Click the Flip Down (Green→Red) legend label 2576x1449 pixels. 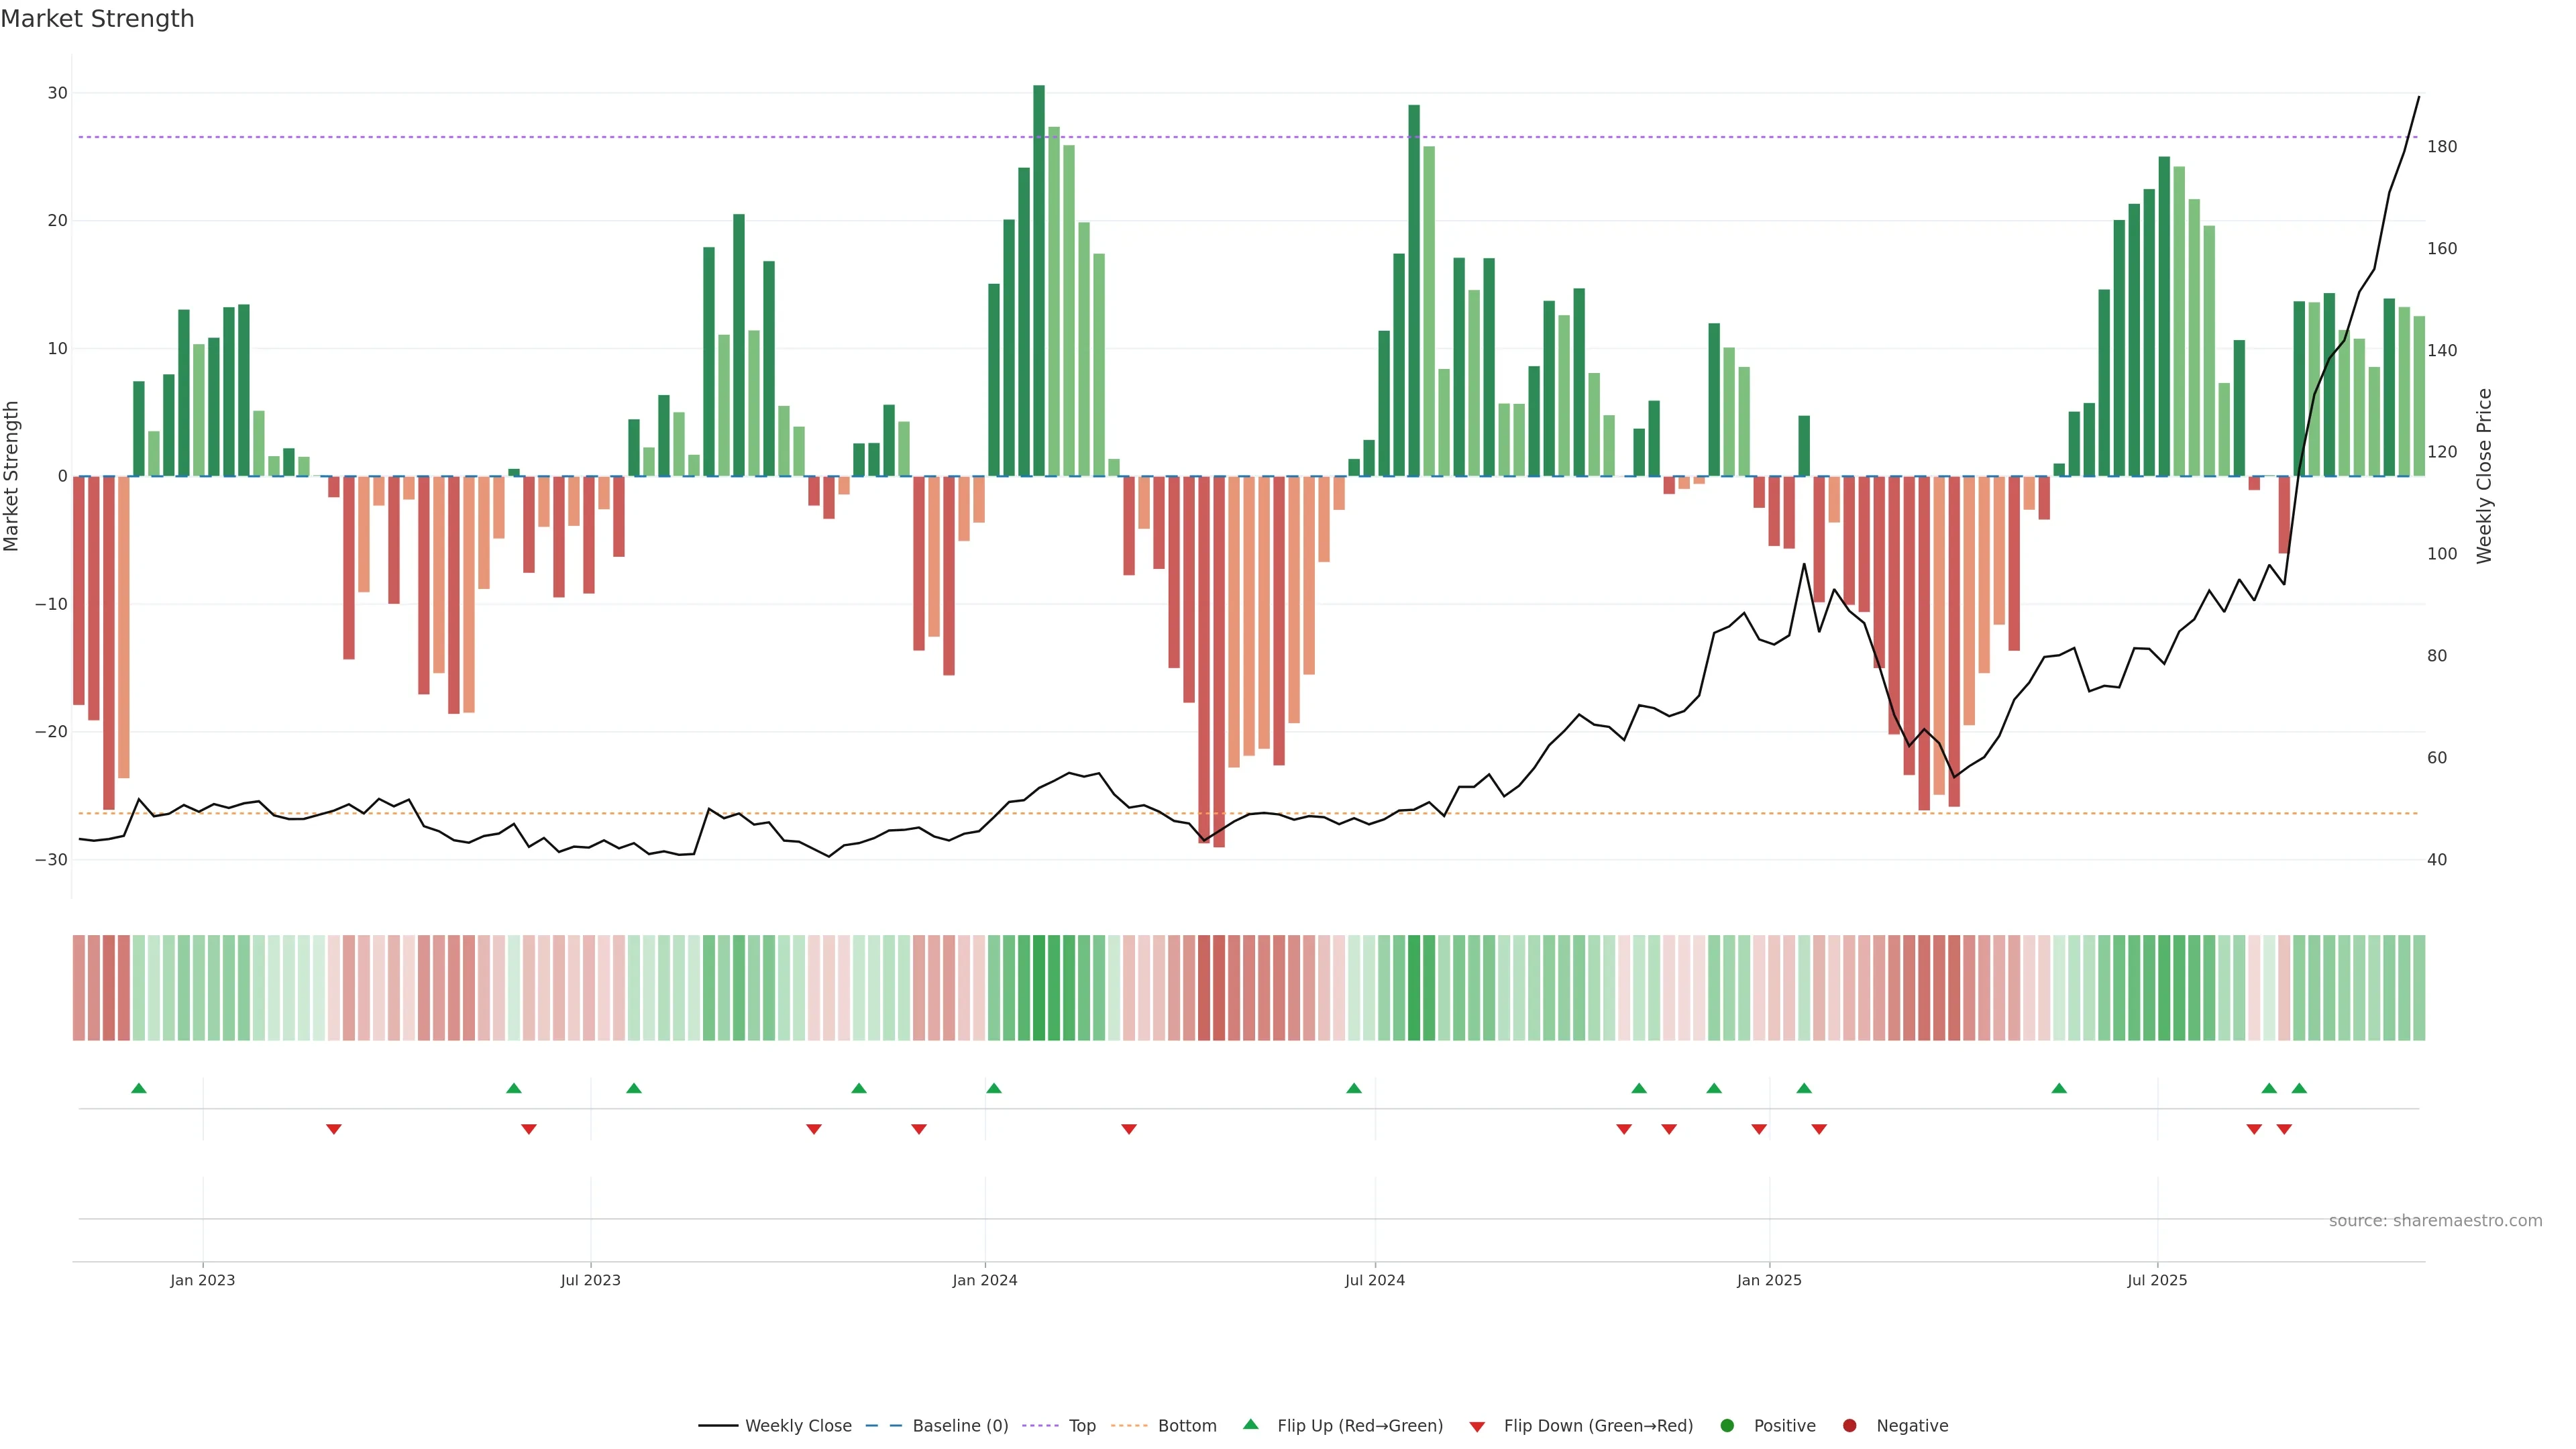coord(1598,1426)
